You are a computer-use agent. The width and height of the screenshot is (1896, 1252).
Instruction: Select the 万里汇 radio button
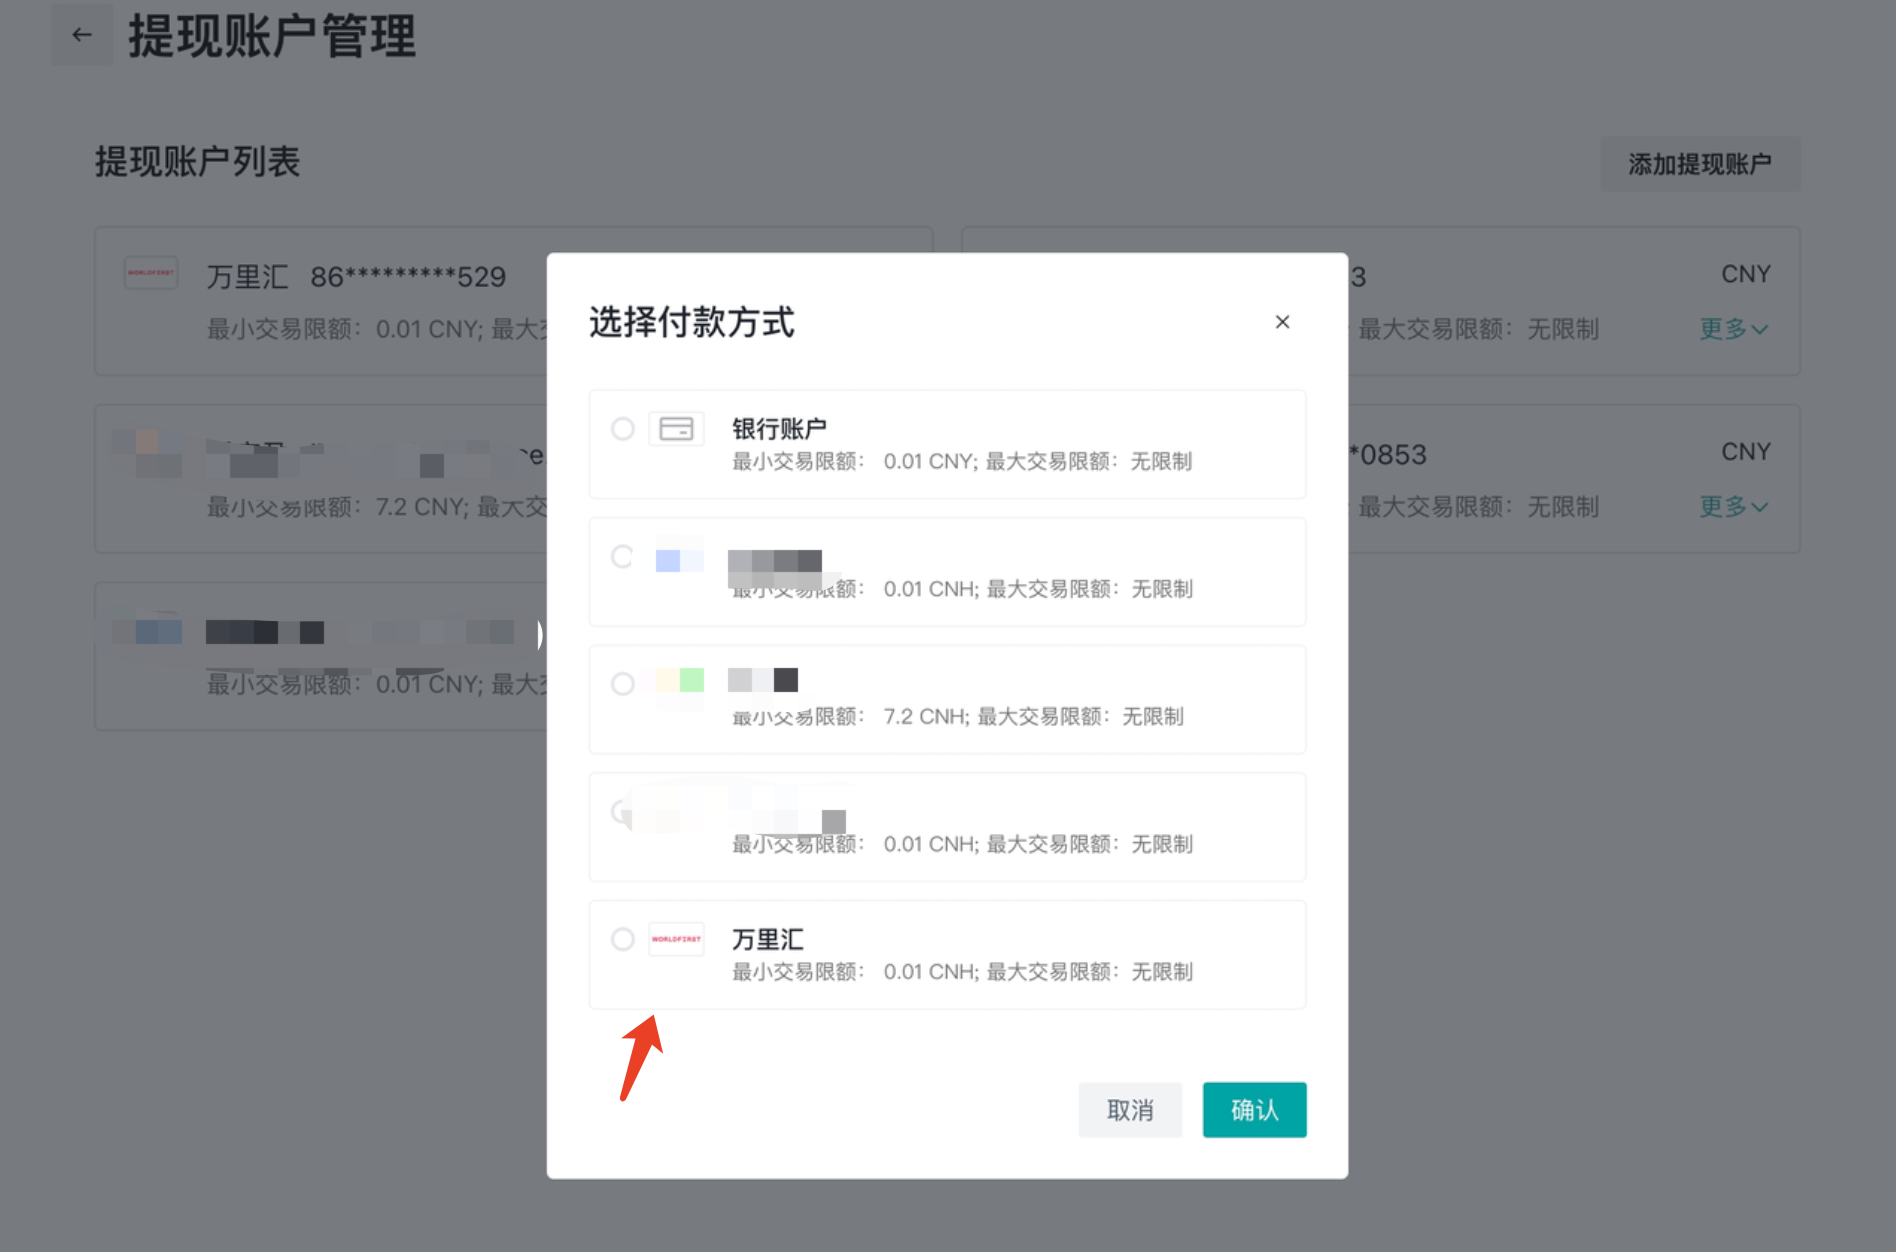click(622, 939)
